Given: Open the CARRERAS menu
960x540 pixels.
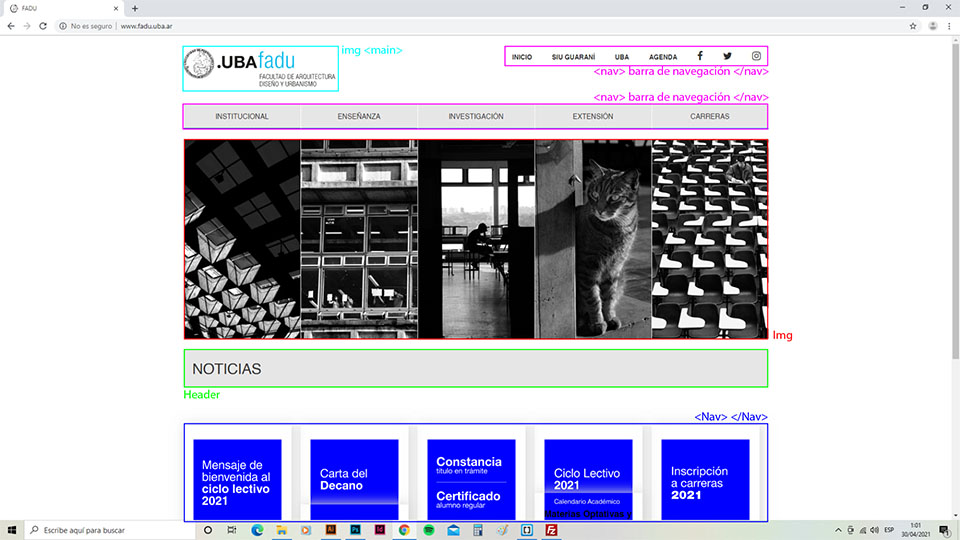Looking at the screenshot, I should [x=709, y=116].
